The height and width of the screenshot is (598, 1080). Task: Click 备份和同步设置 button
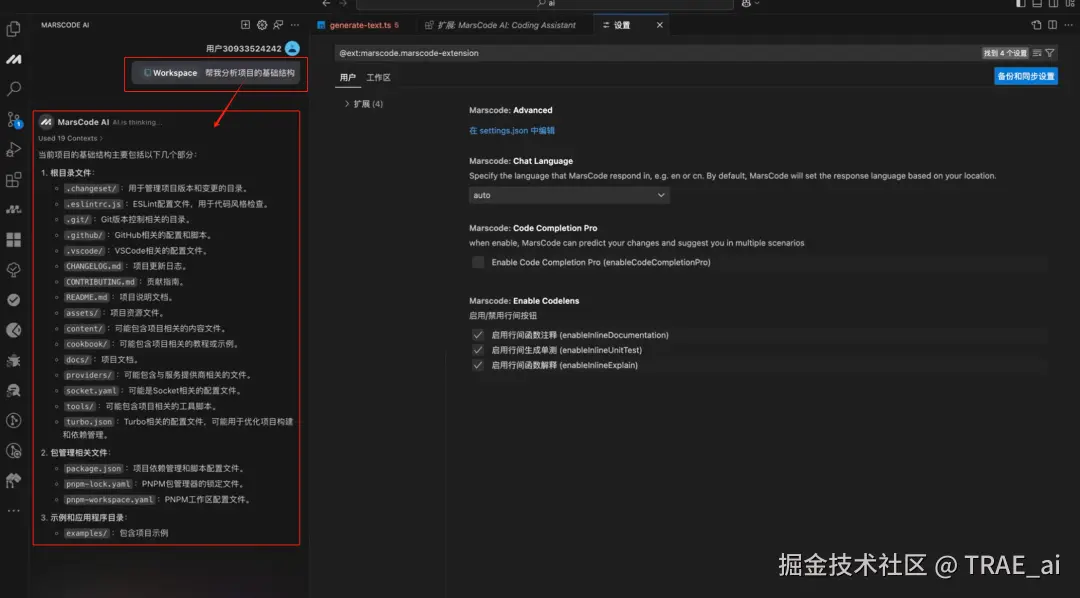(1026, 76)
